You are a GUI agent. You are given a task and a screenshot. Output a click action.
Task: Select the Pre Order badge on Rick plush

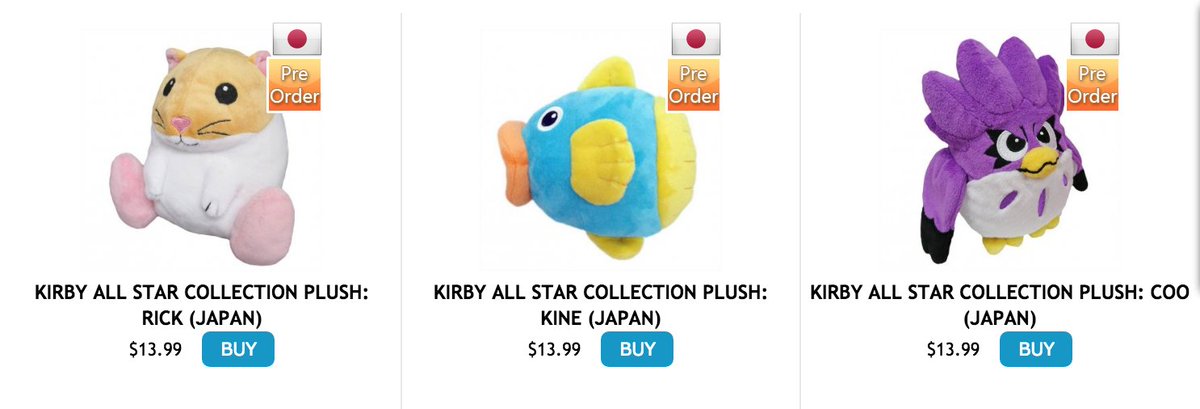click(294, 85)
